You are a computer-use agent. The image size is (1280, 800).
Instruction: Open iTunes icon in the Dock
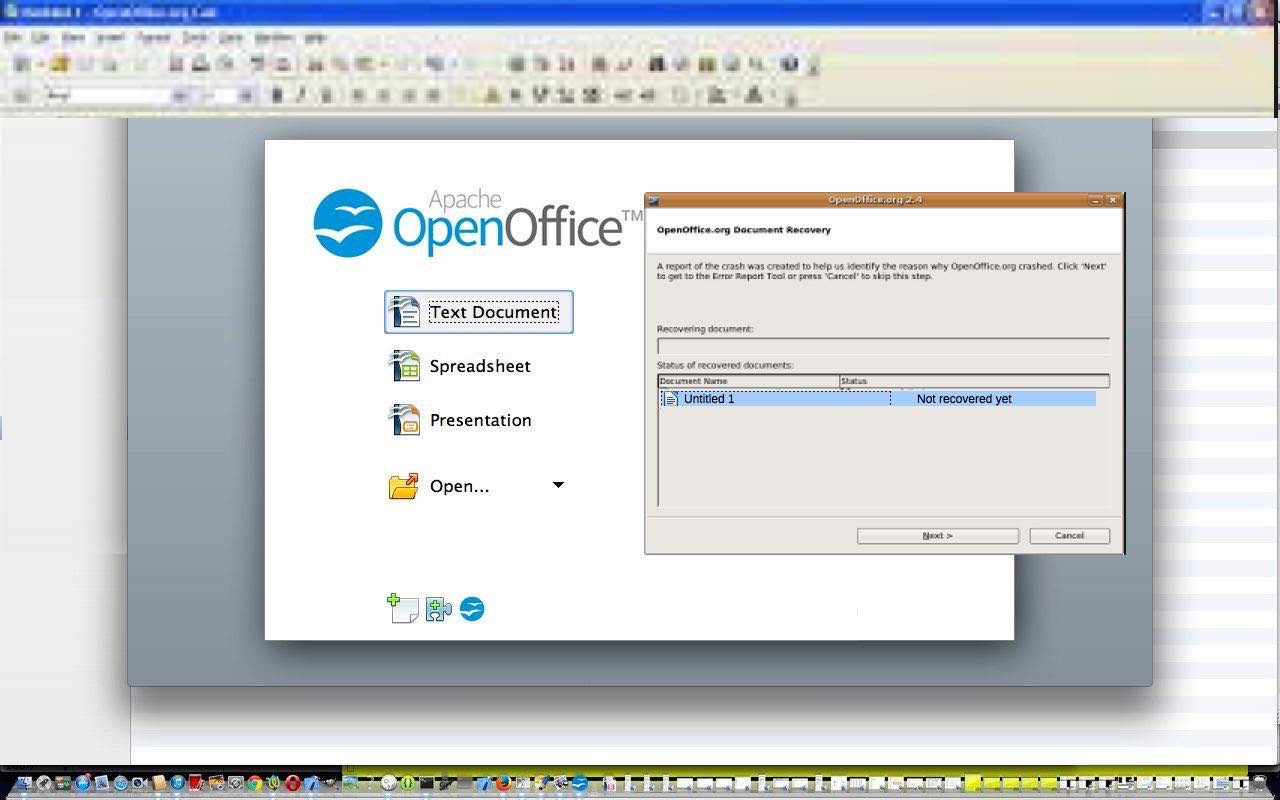pos(177,783)
